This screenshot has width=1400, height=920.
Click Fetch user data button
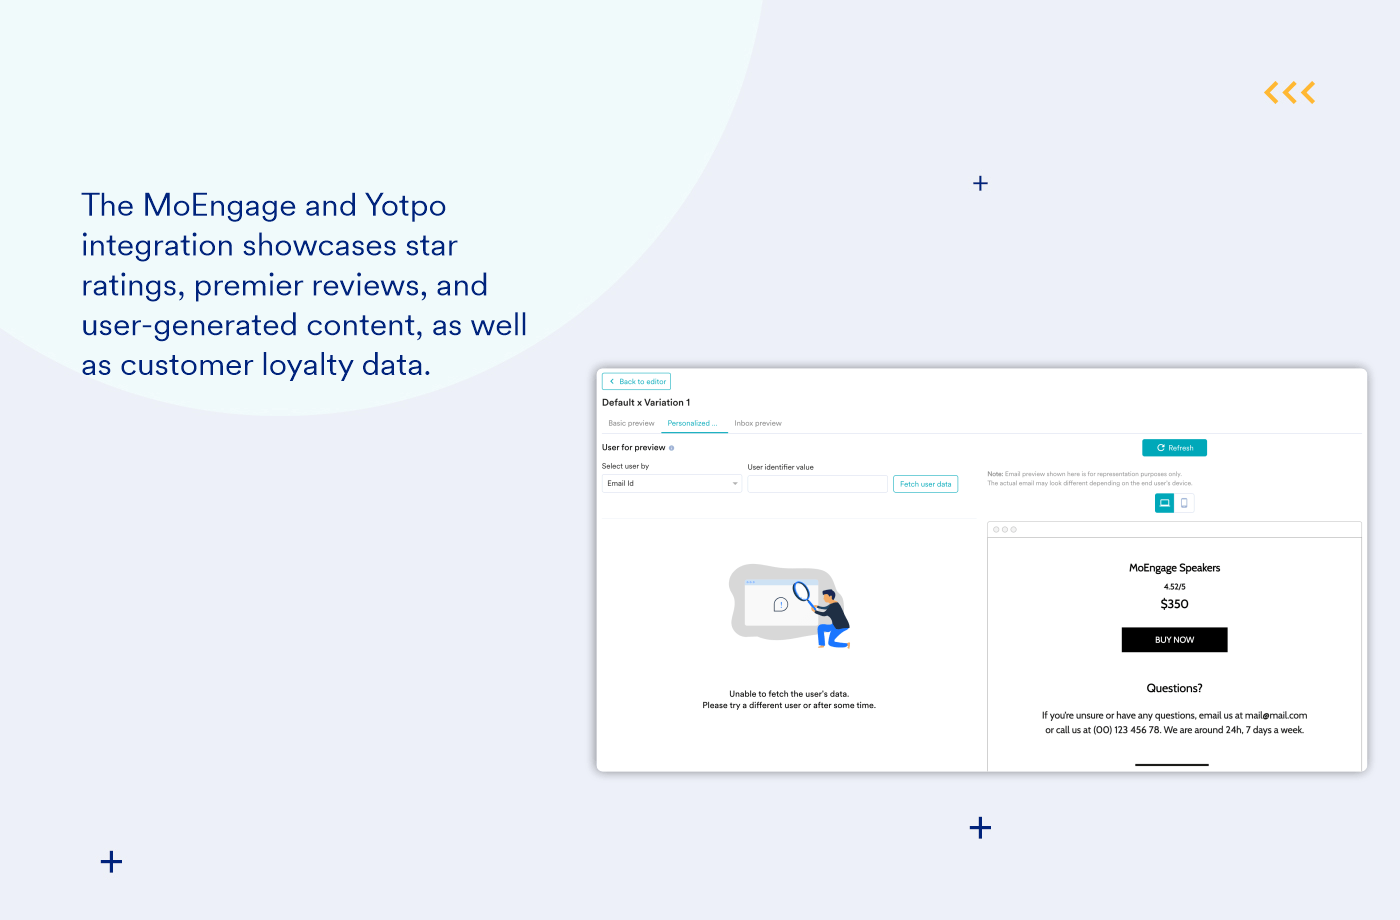pyautogui.click(x=925, y=484)
